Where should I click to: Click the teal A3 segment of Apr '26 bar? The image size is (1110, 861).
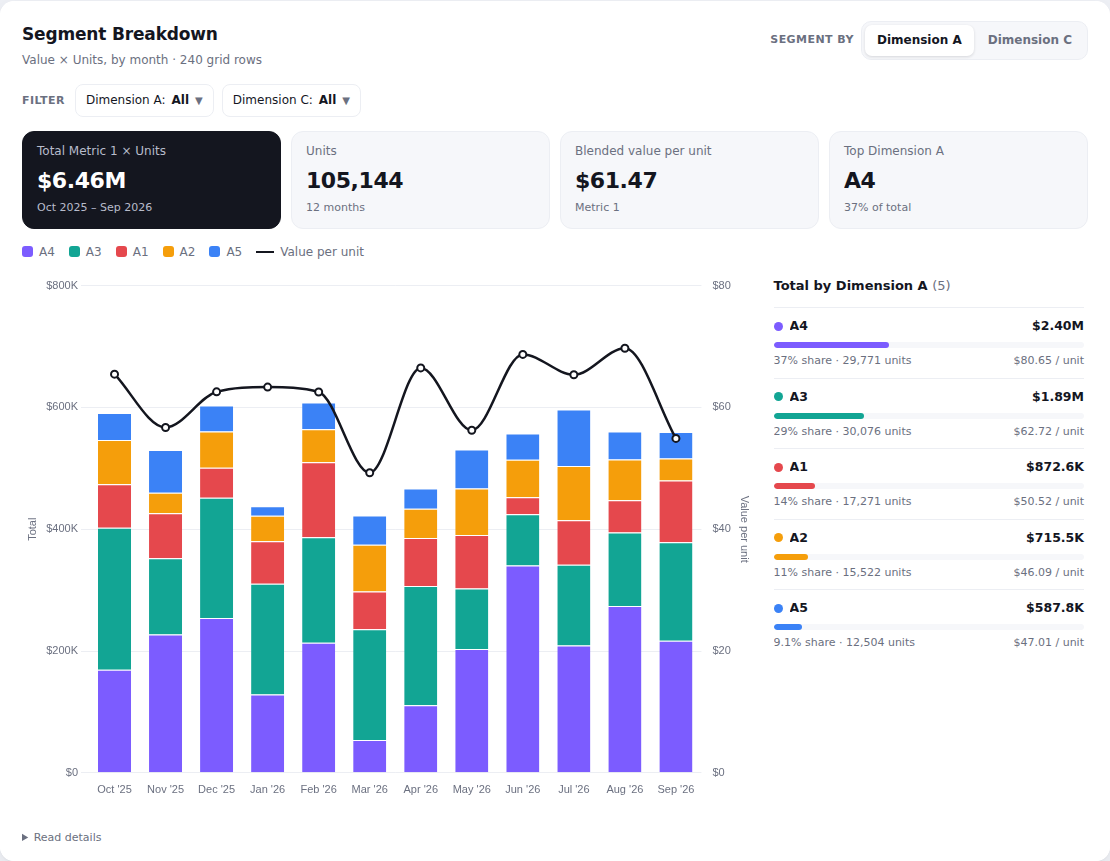420,646
